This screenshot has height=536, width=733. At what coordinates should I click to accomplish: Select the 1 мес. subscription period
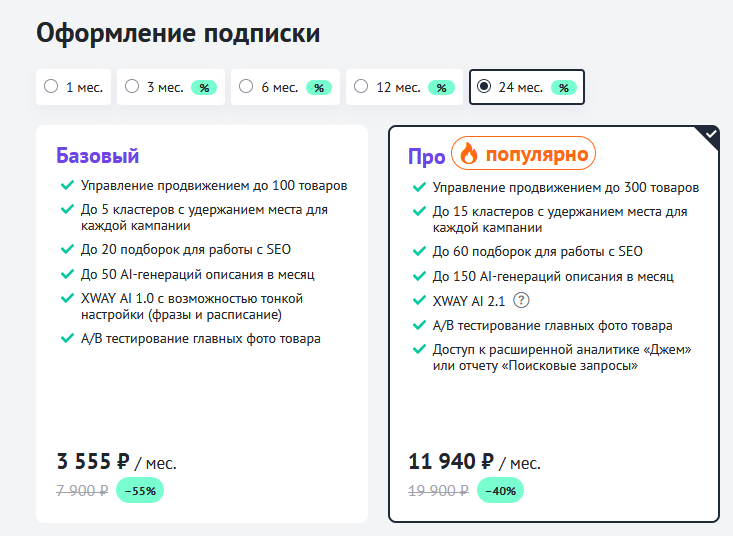pyautogui.click(x=51, y=87)
